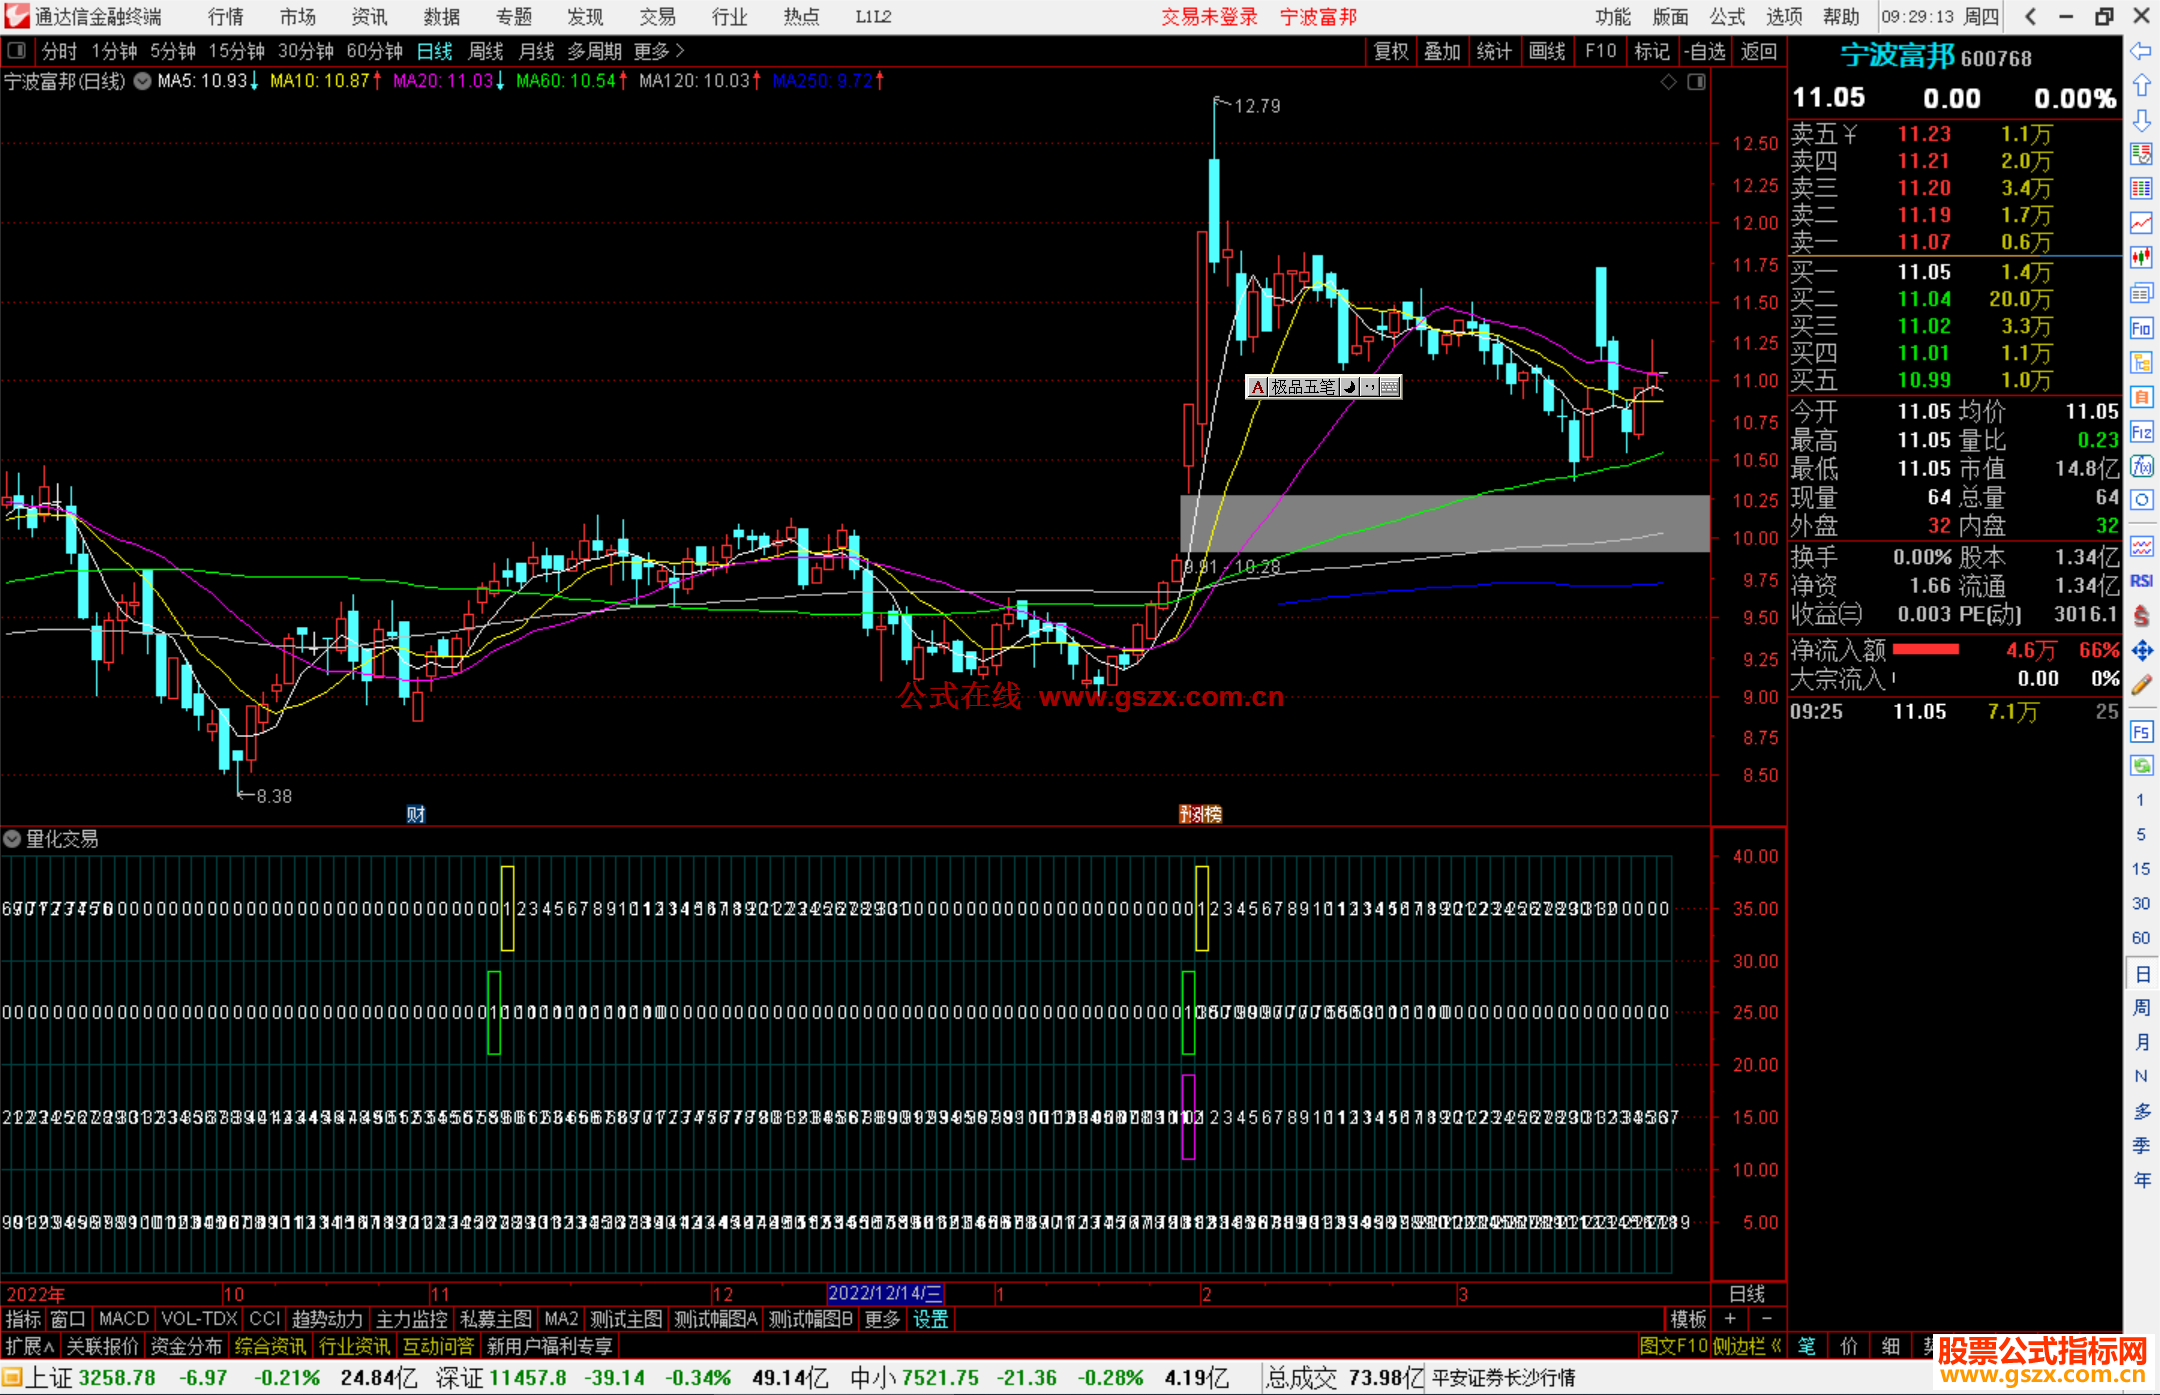The image size is (2160, 1395).
Task: Click the four-way move arrows icon
Action: coord(2141,651)
